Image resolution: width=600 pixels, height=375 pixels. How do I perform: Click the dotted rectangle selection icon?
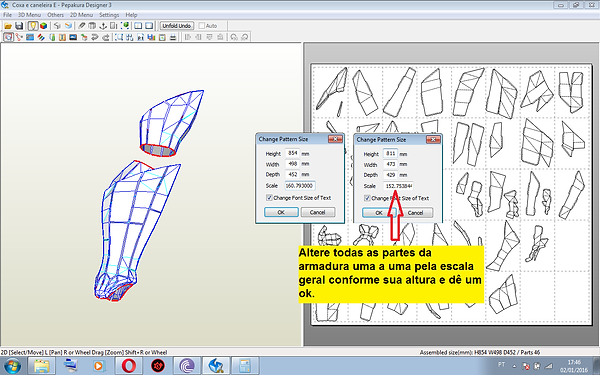pyautogui.click(x=119, y=37)
